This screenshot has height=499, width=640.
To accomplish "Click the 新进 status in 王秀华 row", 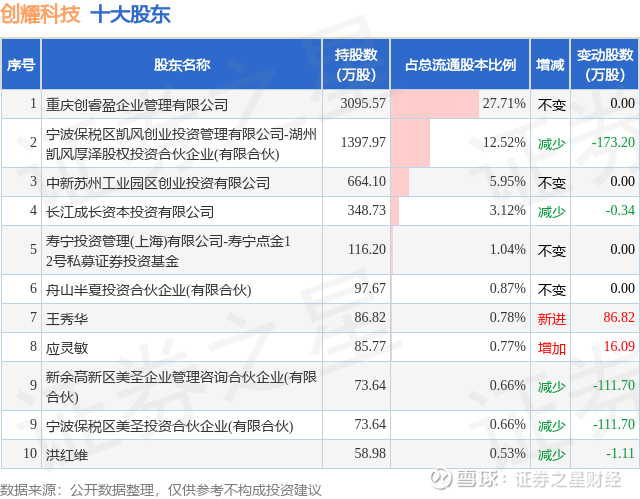I will pos(551,319).
